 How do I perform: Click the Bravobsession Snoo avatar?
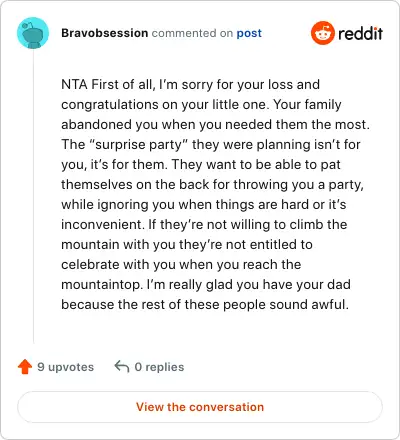click(33, 33)
